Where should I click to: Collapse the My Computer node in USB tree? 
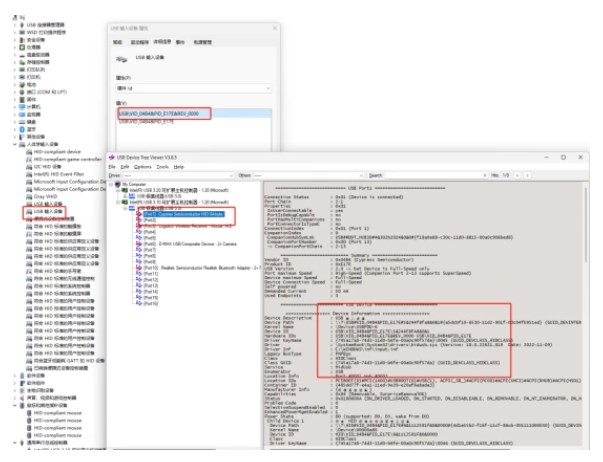tap(112, 184)
